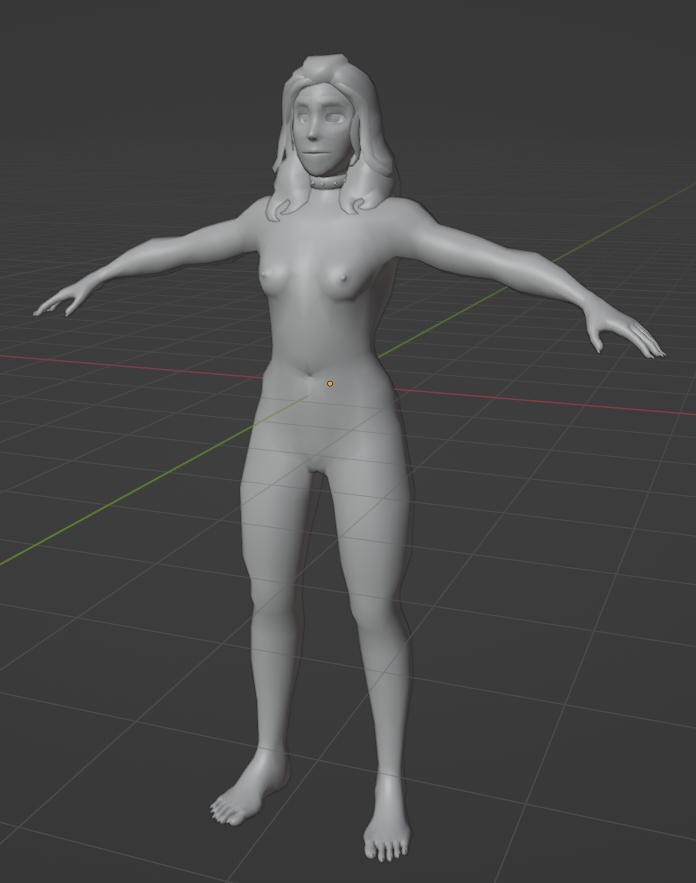Select the choker collar around the neck

pos(327,181)
